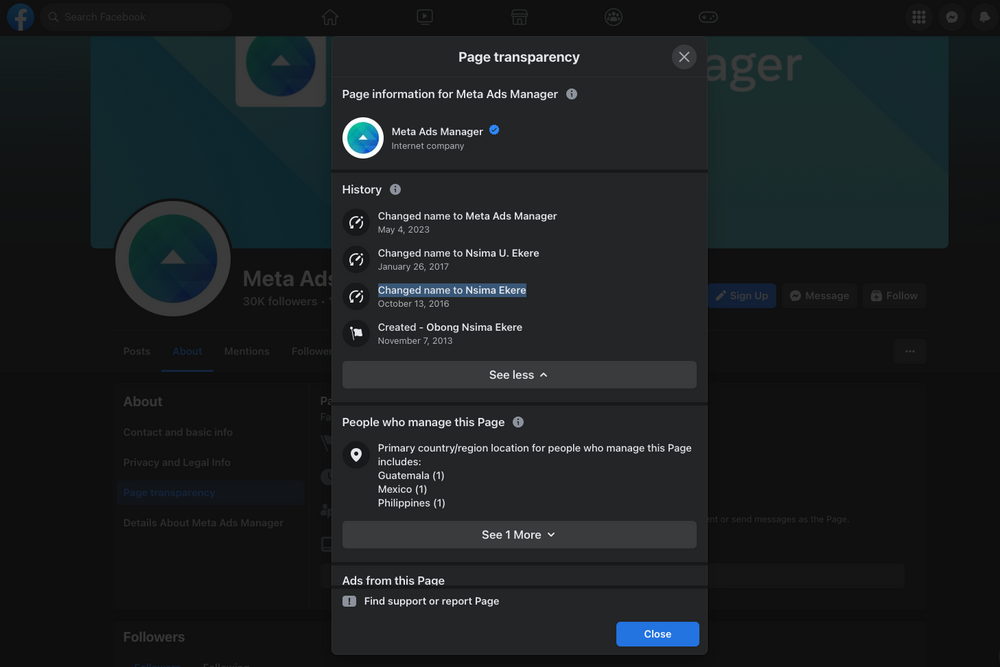1000x667 pixels.
Task: Open the Marketplace icon
Action: click(x=519, y=17)
